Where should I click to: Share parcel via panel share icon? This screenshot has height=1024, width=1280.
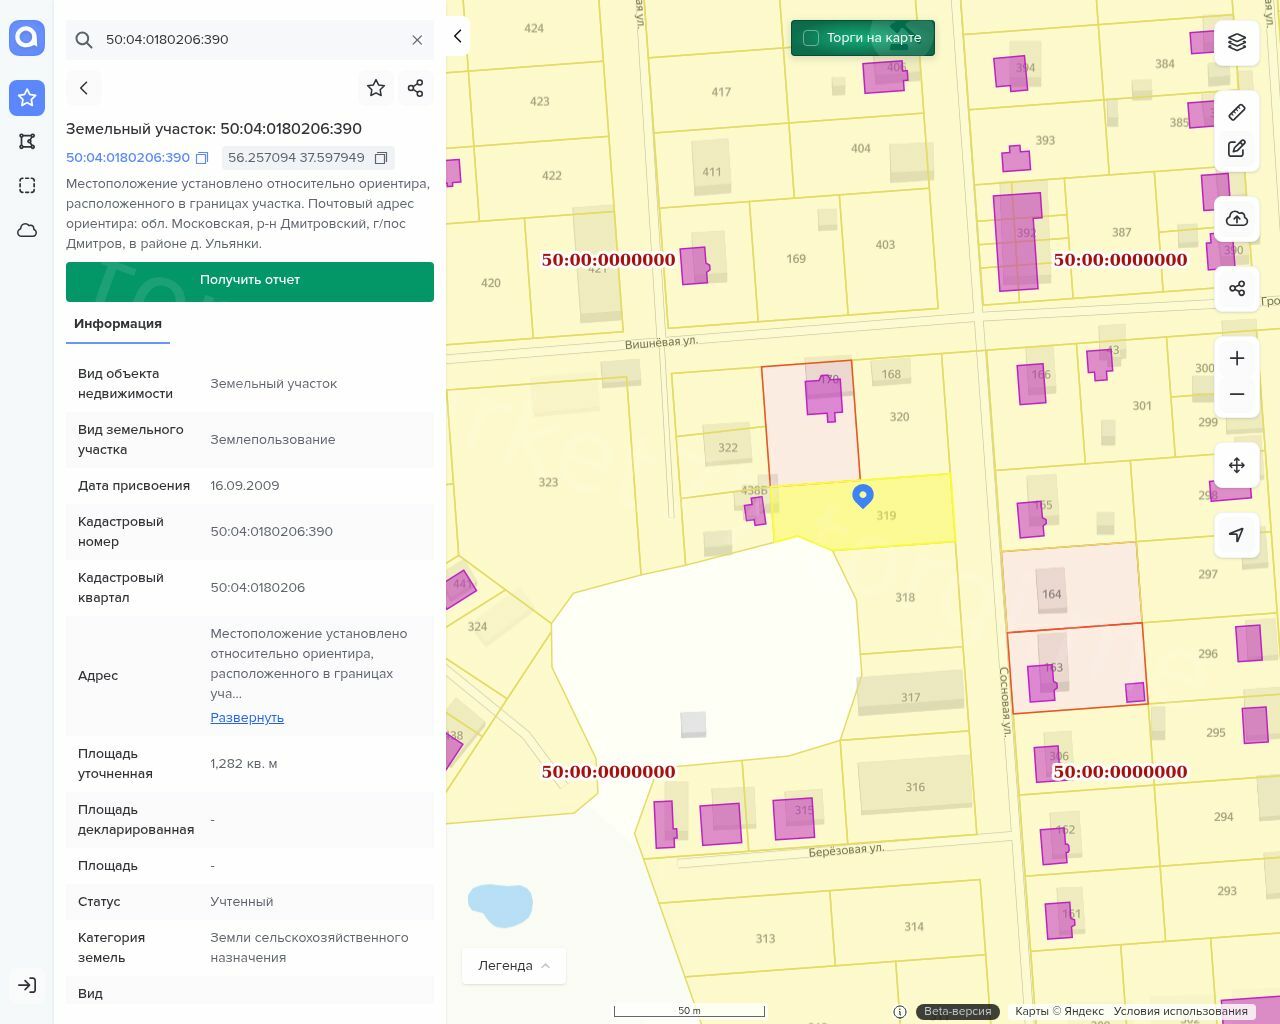point(416,88)
